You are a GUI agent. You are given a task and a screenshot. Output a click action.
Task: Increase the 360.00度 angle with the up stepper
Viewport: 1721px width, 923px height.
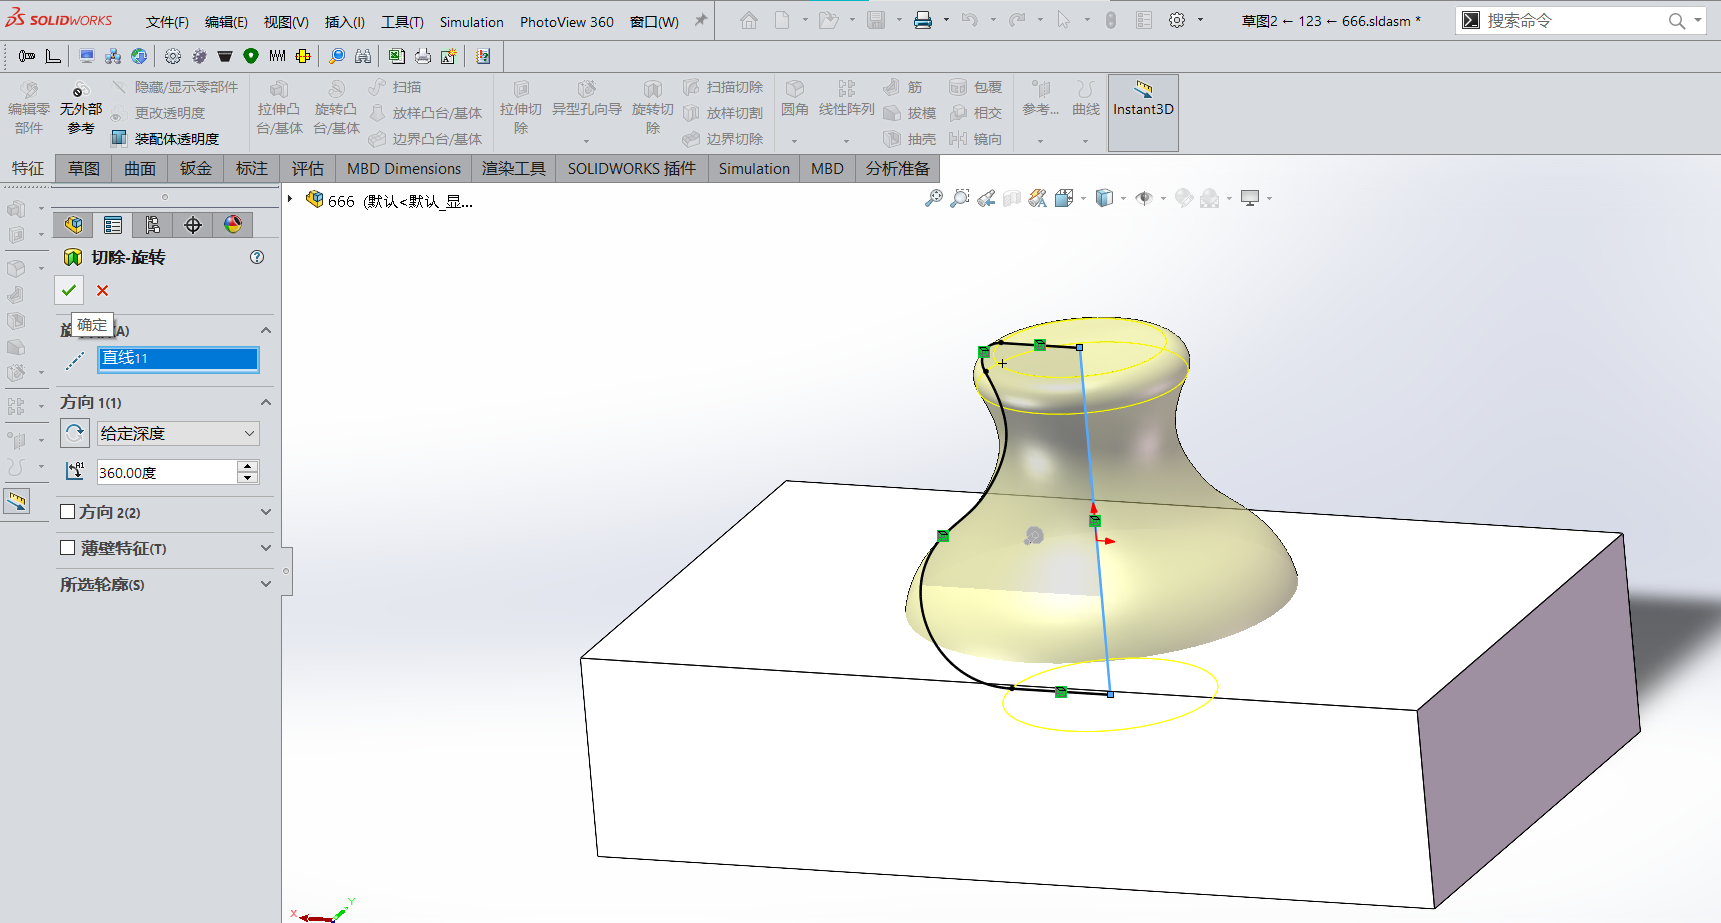coord(247,465)
